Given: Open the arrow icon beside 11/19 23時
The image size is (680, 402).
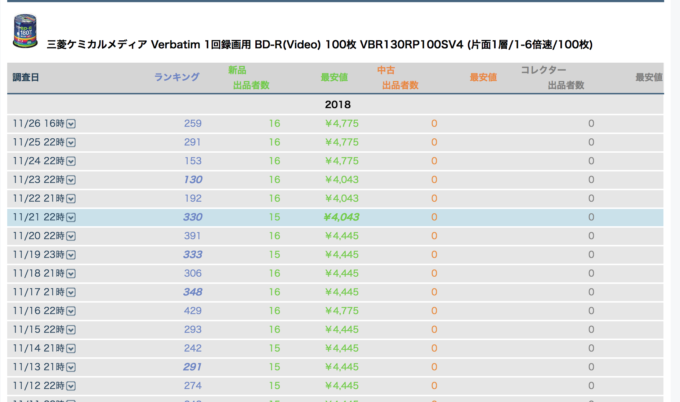Looking at the screenshot, I should 71,255.
